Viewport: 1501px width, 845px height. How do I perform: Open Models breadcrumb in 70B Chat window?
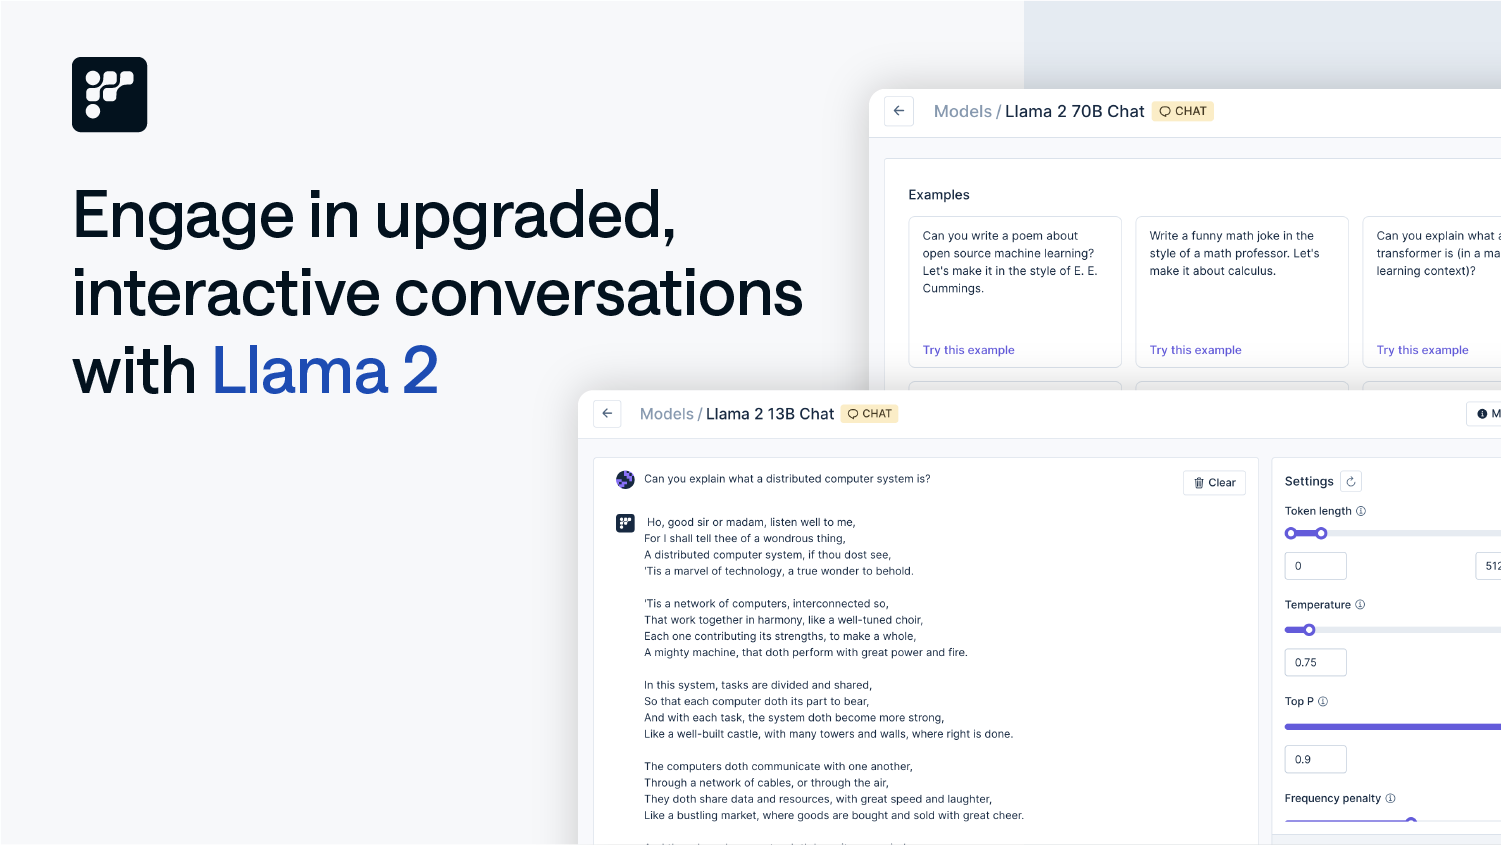[963, 111]
